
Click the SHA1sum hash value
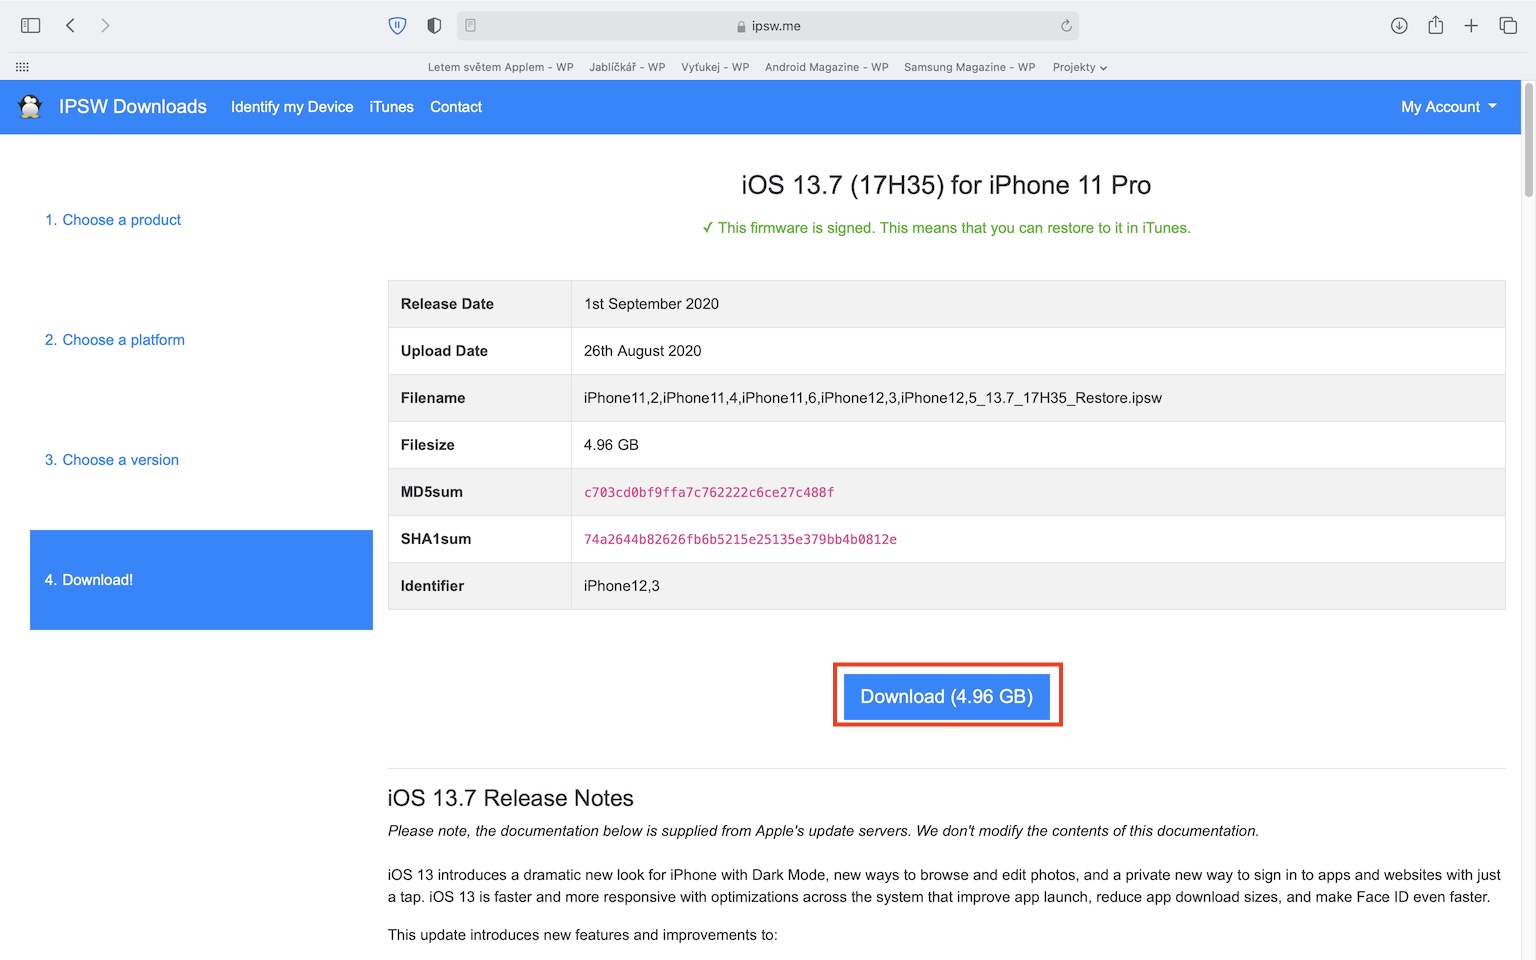(740, 539)
